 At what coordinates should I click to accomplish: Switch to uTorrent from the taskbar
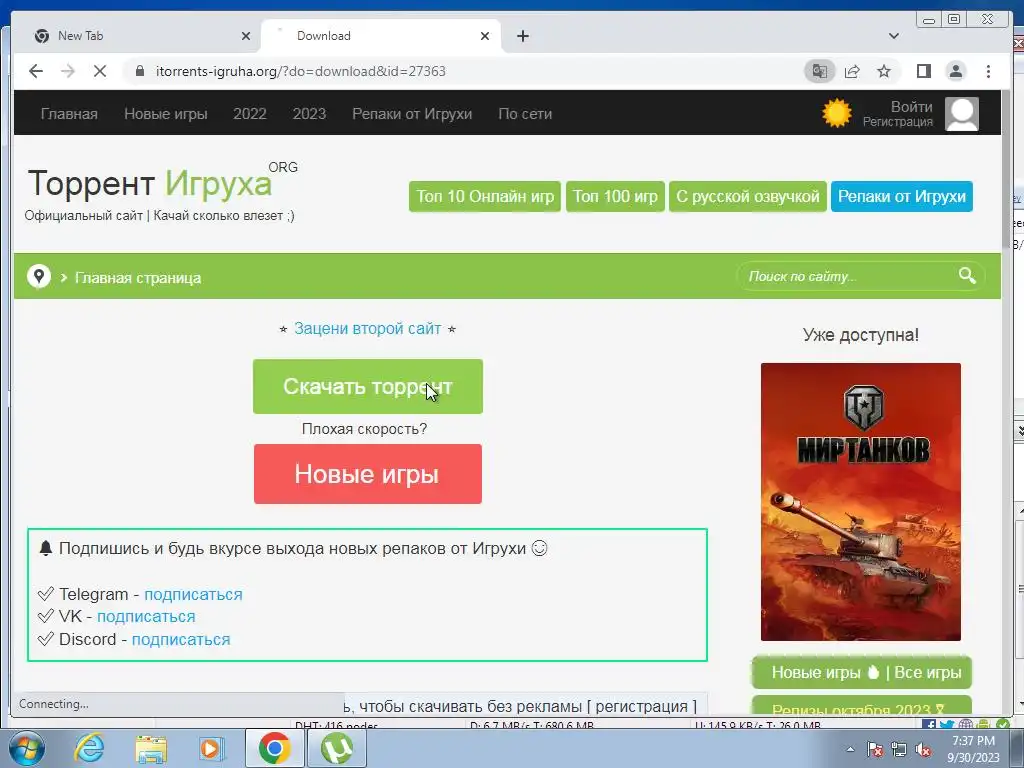(x=336, y=748)
